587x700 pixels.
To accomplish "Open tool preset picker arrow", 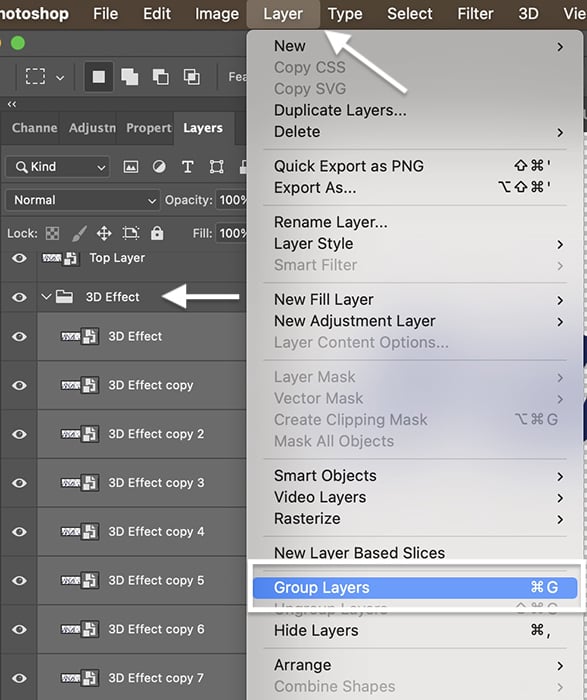I will click(x=60, y=78).
